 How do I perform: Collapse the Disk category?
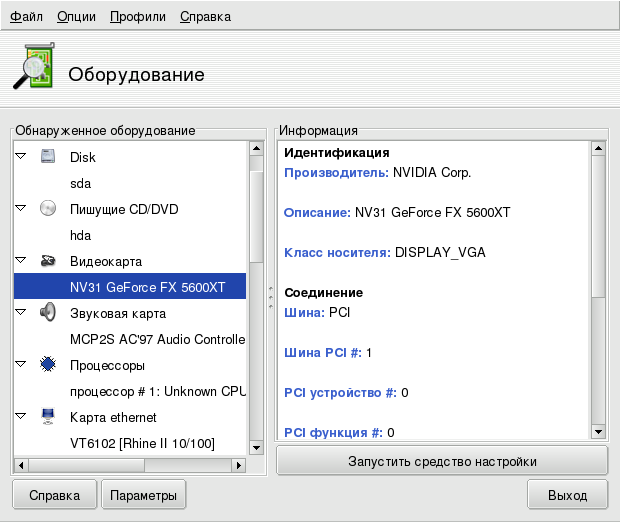21,156
